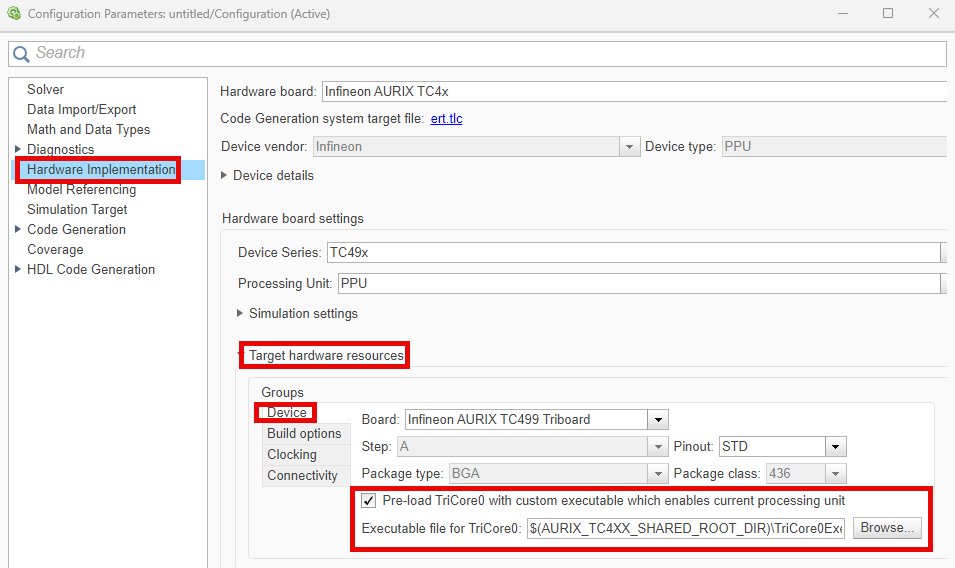Click the Configuration Parameters window icon
955x568 pixels.
13,13
